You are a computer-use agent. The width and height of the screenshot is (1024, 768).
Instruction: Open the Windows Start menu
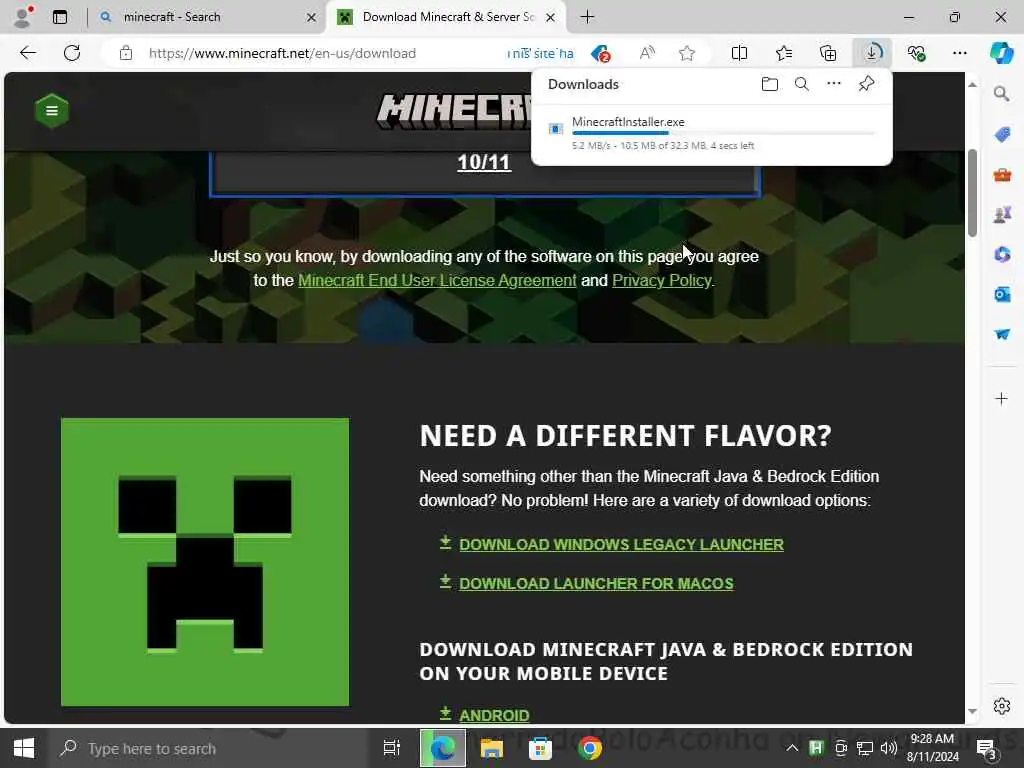coord(24,748)
